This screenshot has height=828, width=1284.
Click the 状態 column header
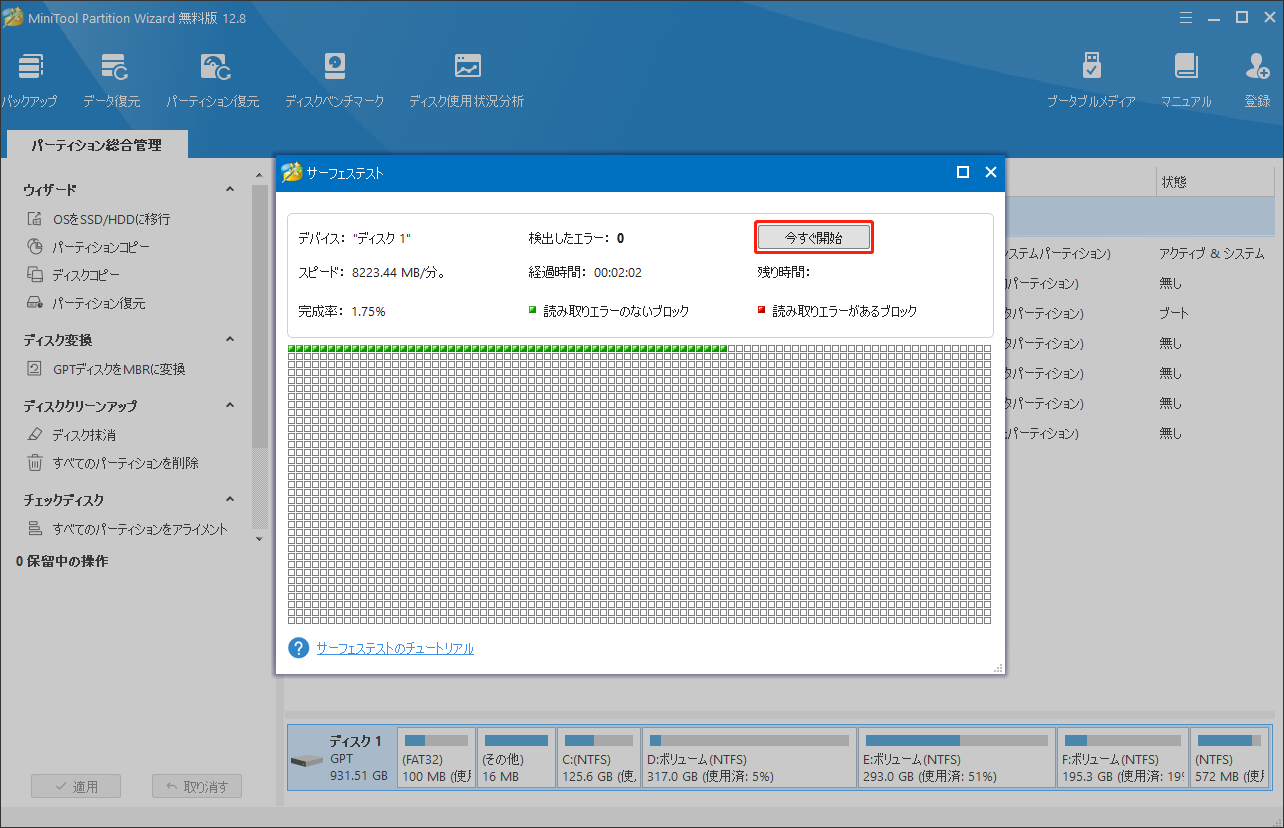point(1215,182)
